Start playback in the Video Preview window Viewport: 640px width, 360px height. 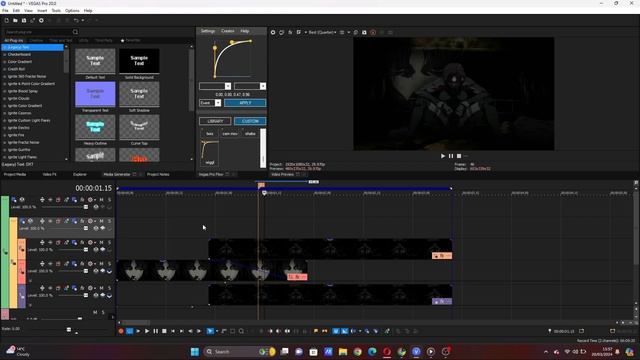pos(443,156)
